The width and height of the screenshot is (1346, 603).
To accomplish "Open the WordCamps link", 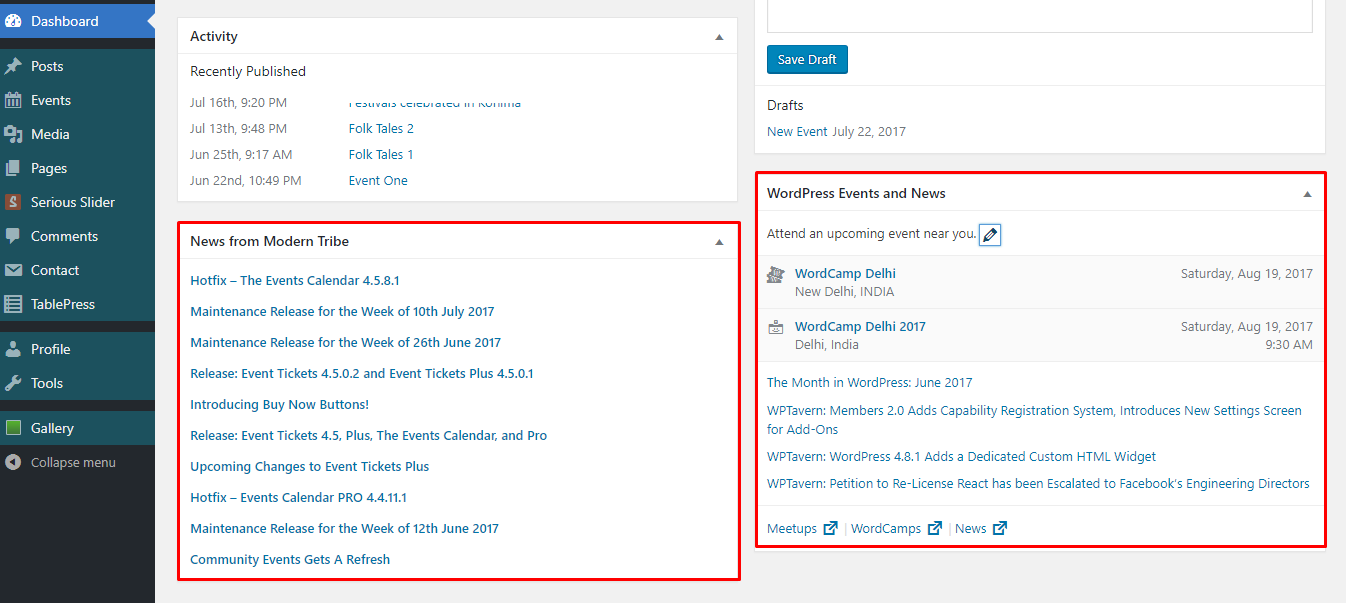I will pos(886,528).
